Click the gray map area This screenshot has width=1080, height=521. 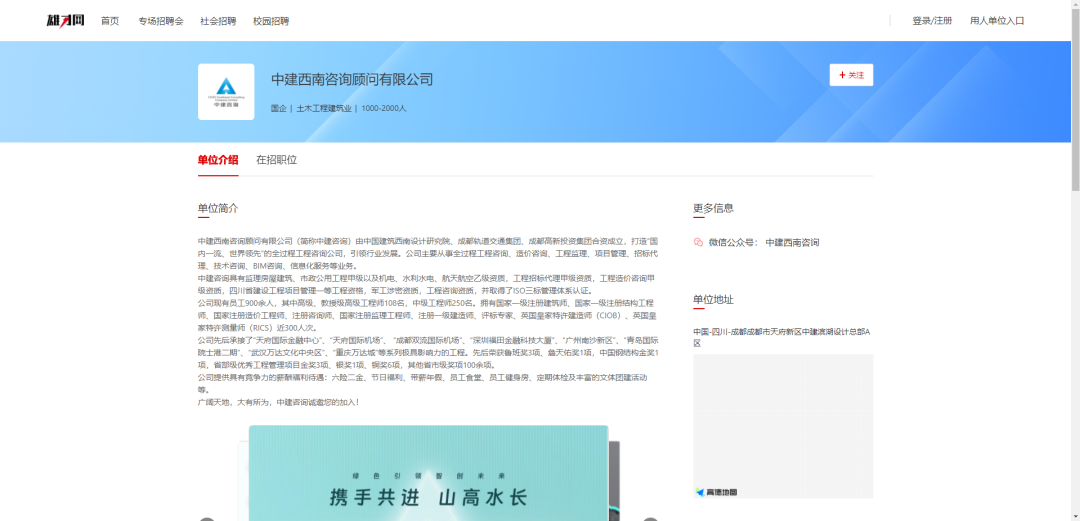[783, 426]
